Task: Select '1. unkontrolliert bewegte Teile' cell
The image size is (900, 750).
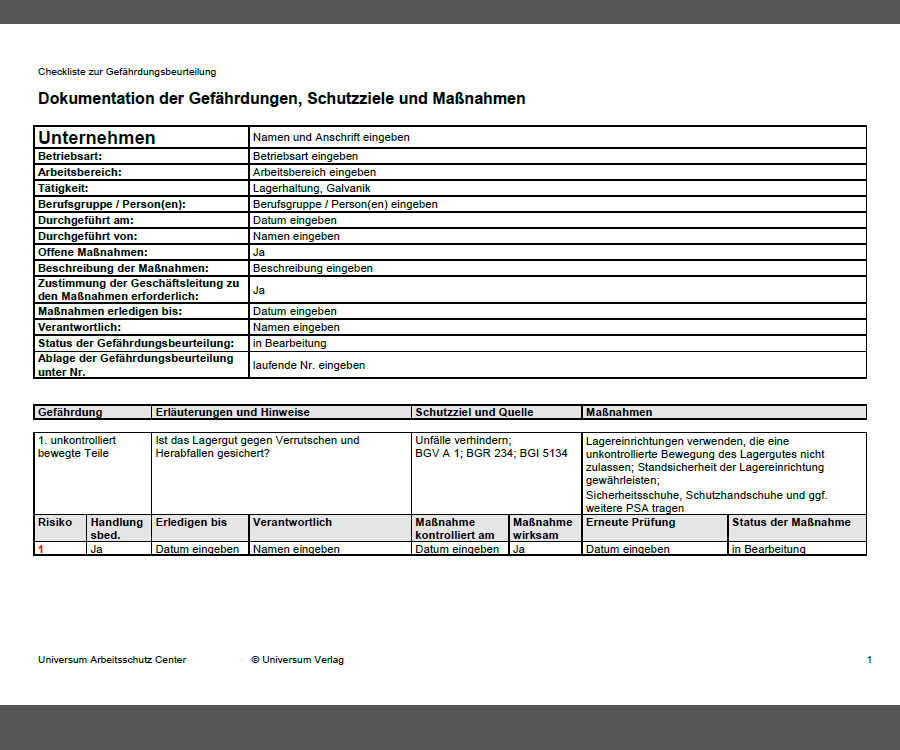Action: (x=92, y=473)
